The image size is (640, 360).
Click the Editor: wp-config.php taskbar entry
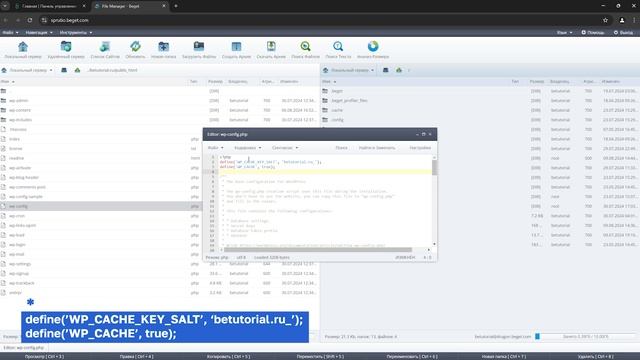click(24, 348)
